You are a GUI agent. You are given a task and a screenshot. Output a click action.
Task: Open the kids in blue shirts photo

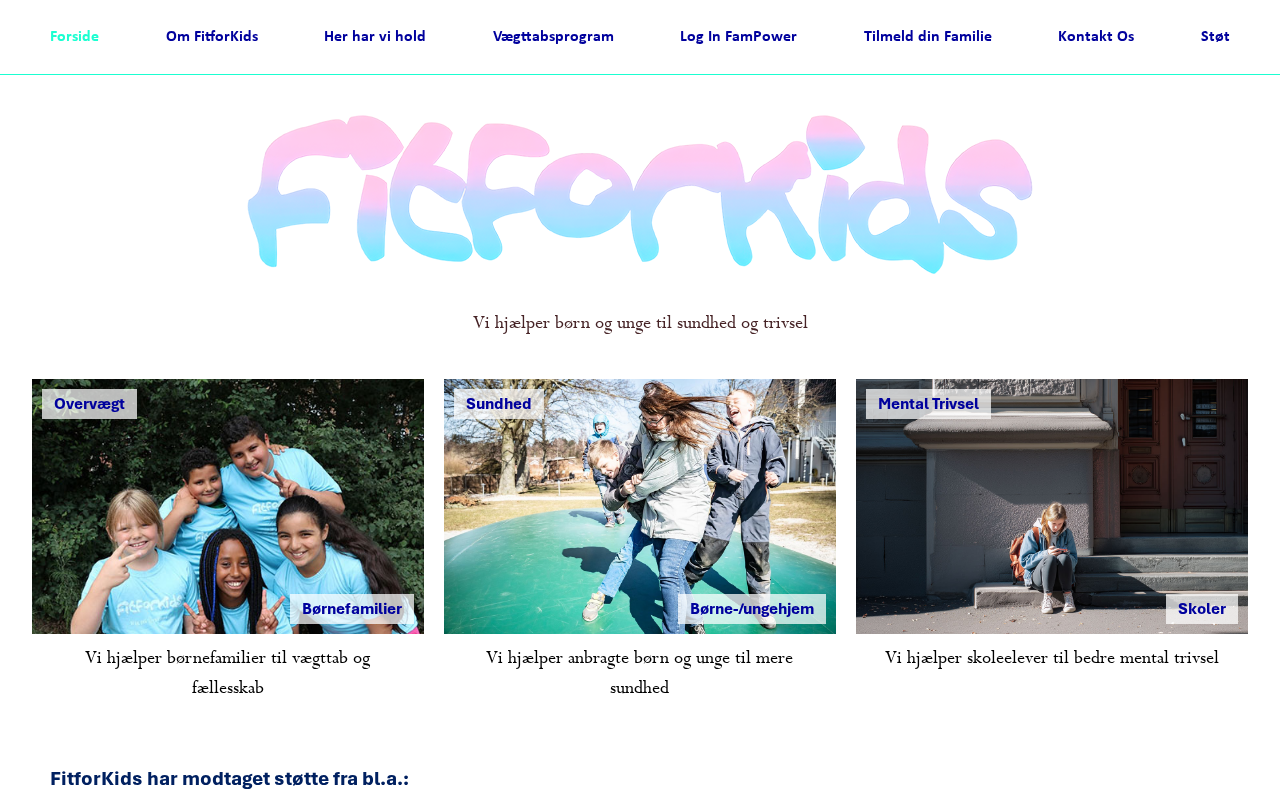pos(228,506)
